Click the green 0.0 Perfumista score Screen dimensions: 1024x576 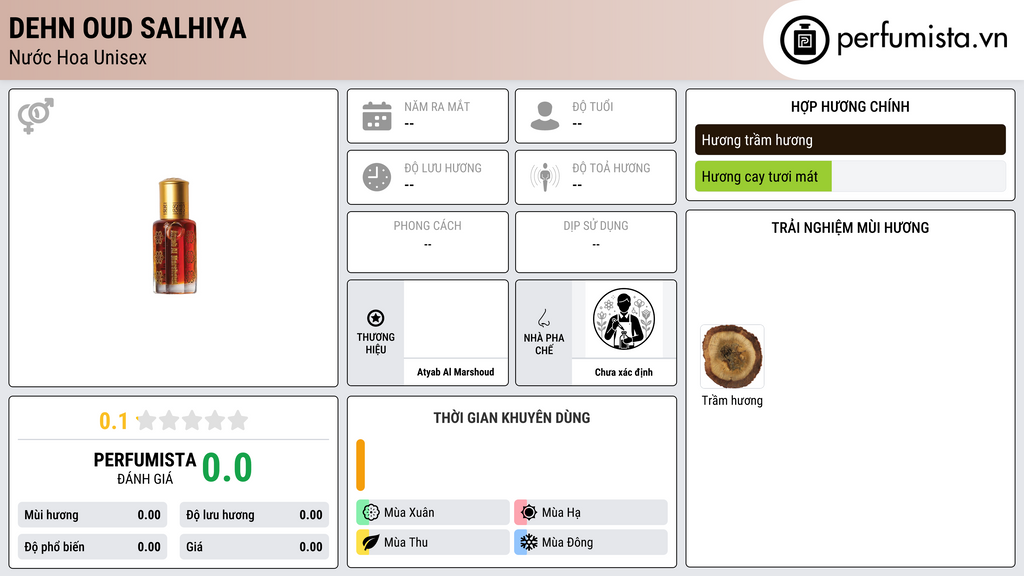pyautogui.click(x=227, y=468)
